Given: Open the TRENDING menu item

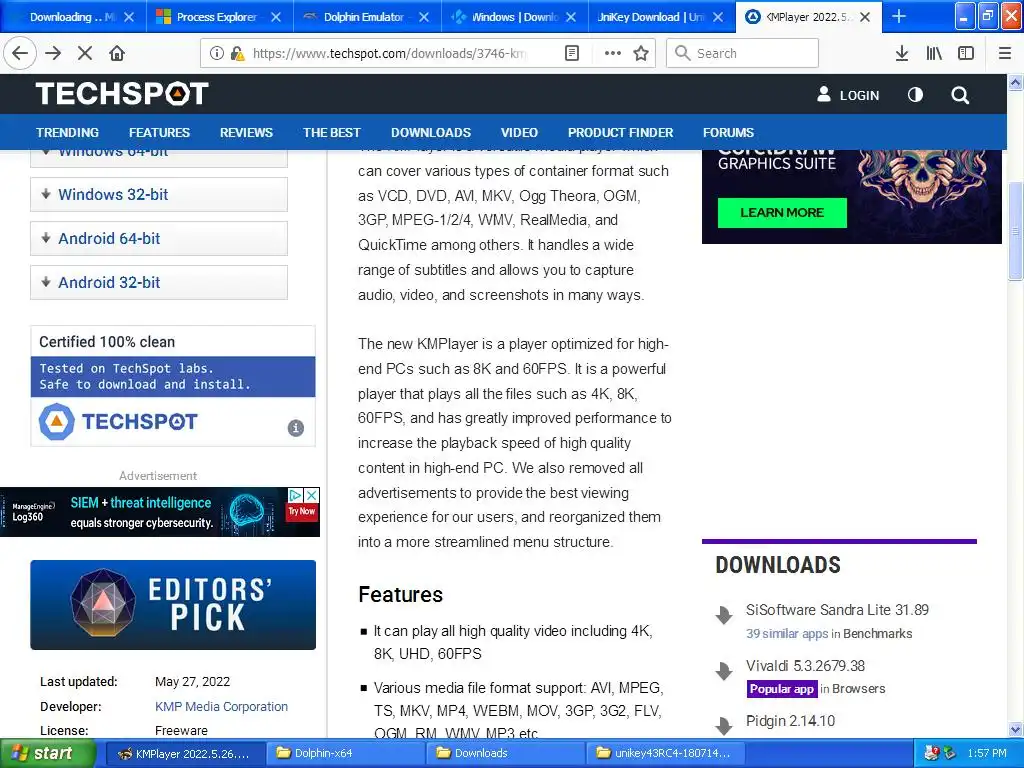Looking at the screenshot, I should (67, 133).
